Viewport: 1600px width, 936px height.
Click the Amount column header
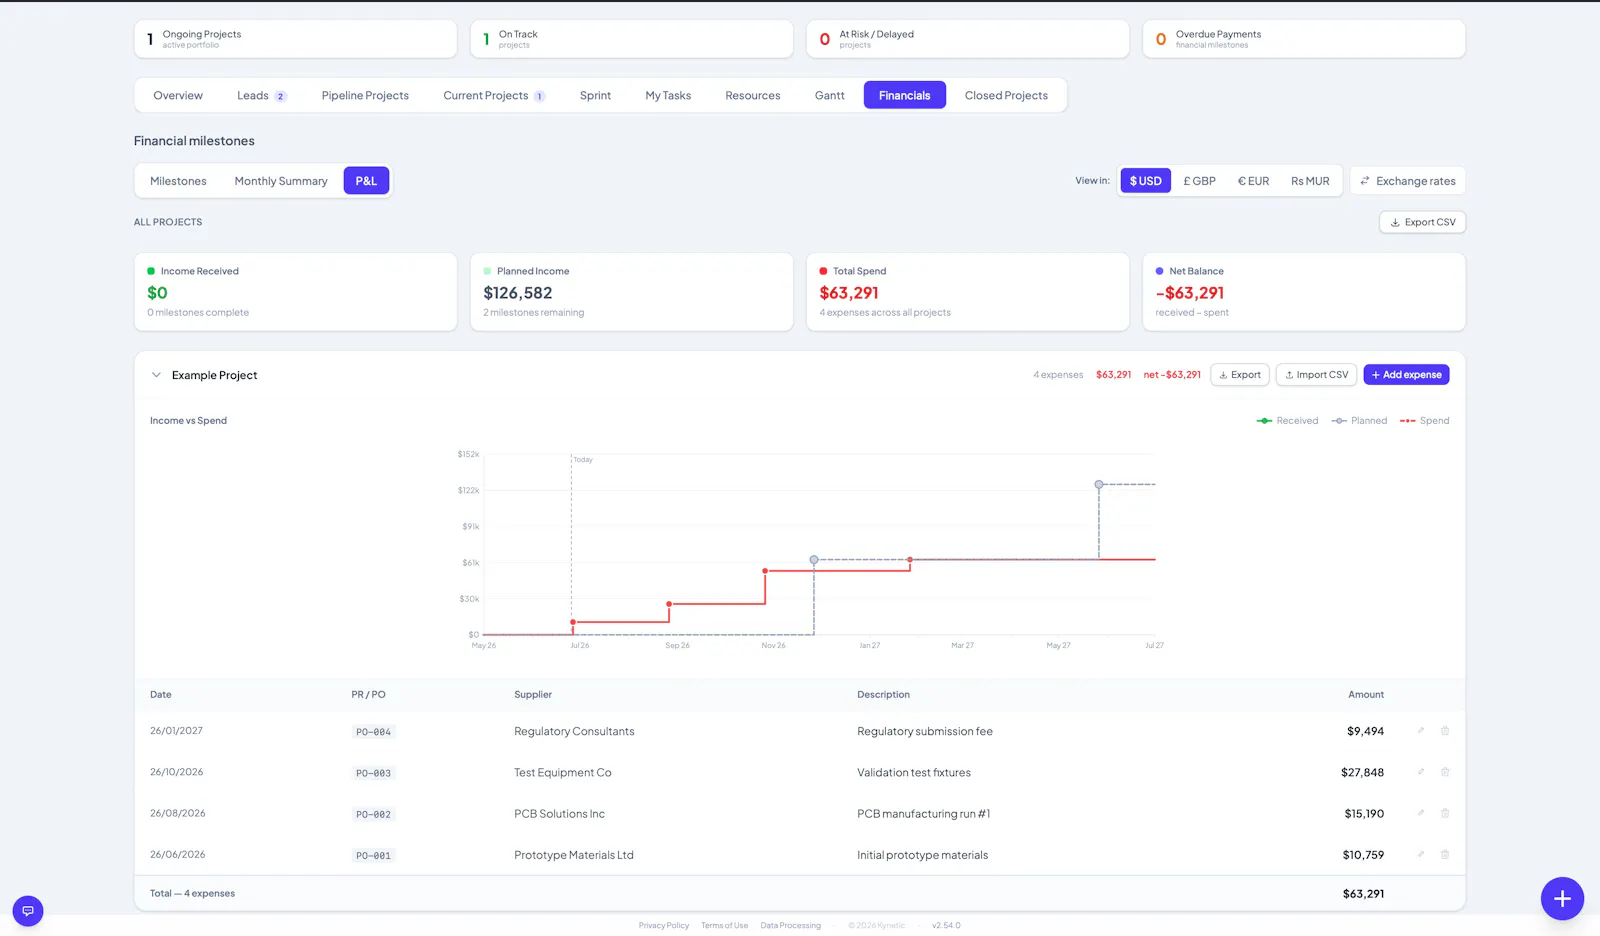[x=1366, y=695]
